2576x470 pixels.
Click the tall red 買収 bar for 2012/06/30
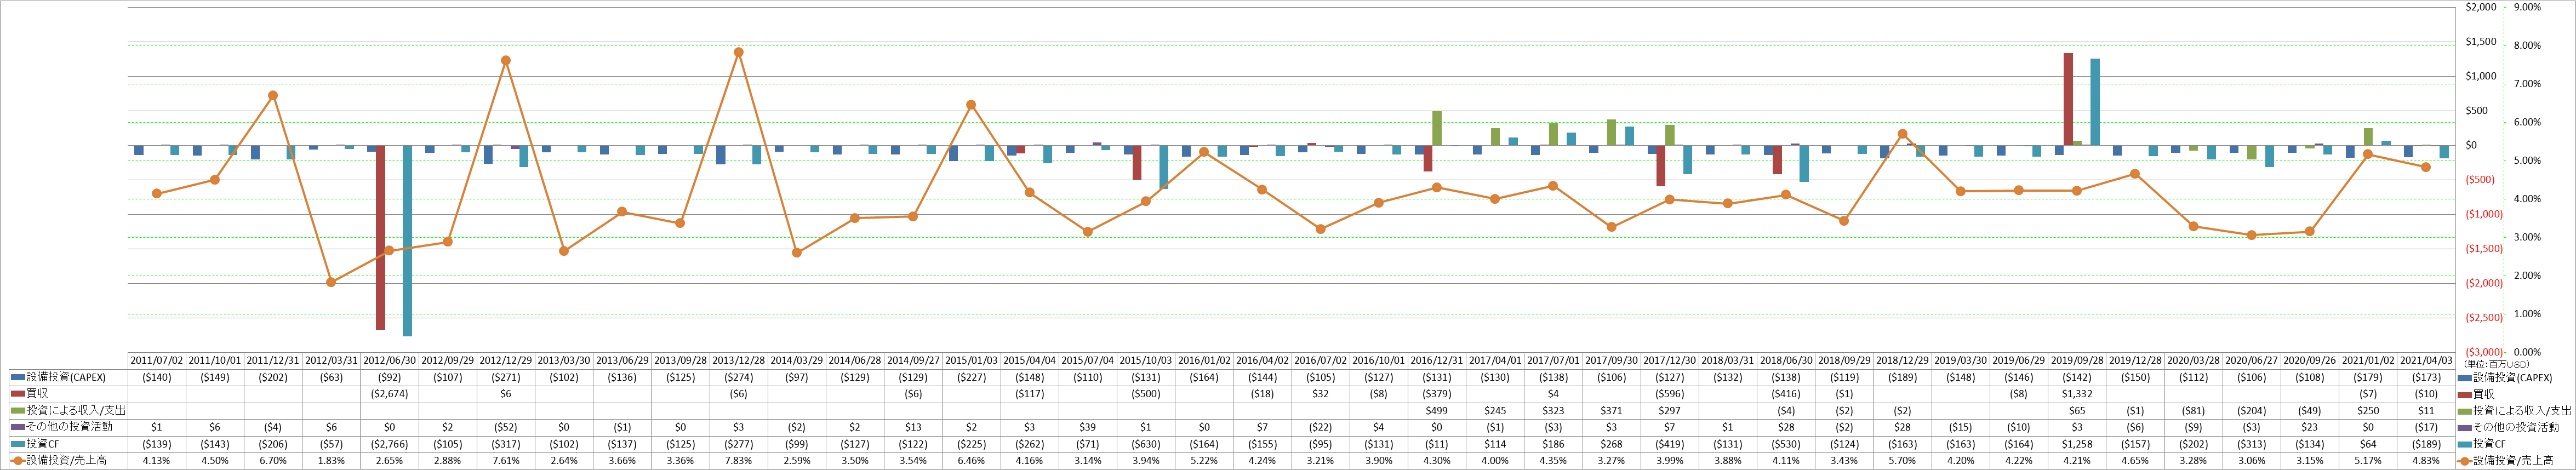[381, 237]
